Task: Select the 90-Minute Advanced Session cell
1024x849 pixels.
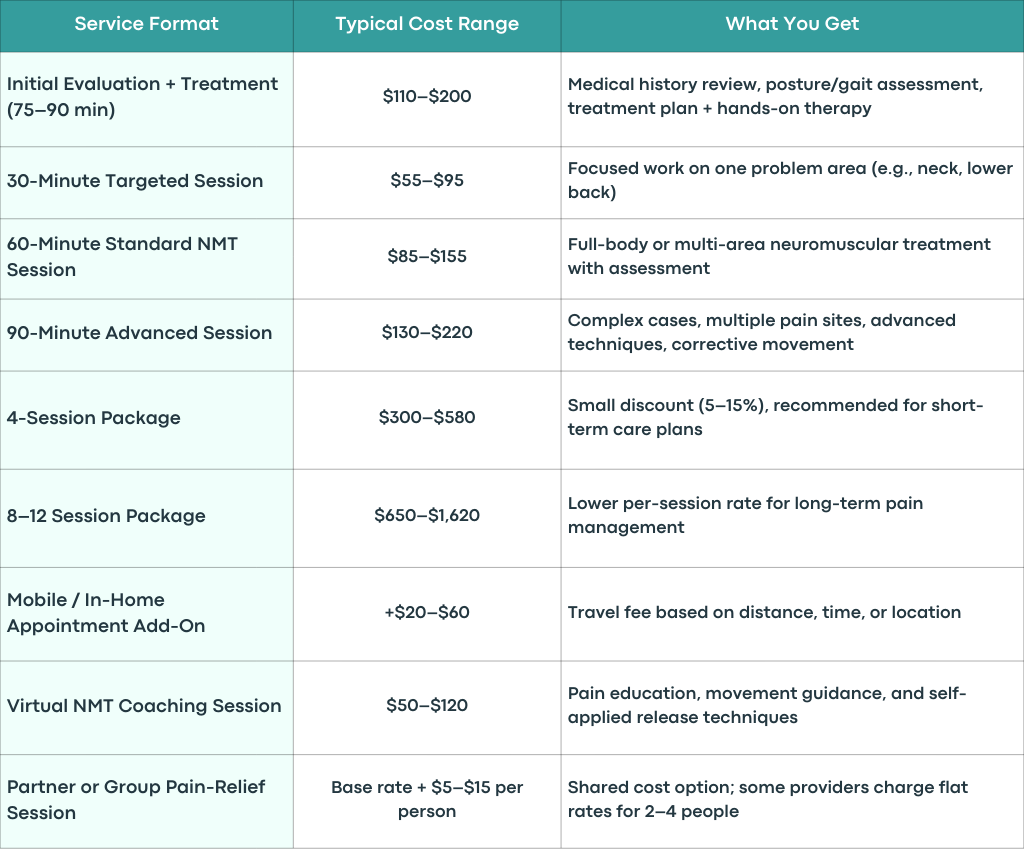Action: pyautogui.click(x=146, y=335)
